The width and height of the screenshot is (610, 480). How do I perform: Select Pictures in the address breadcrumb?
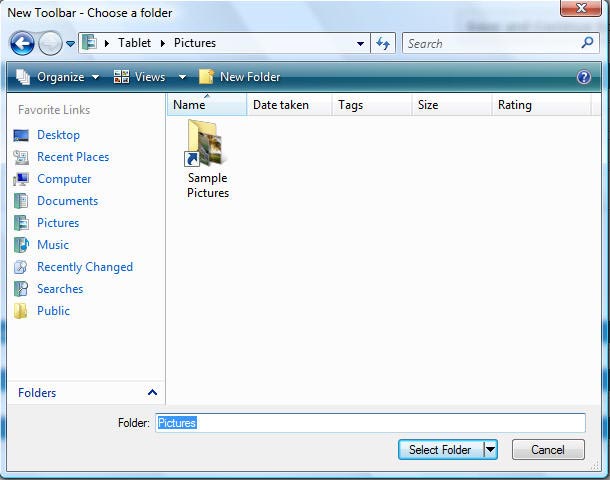[195, 43]
